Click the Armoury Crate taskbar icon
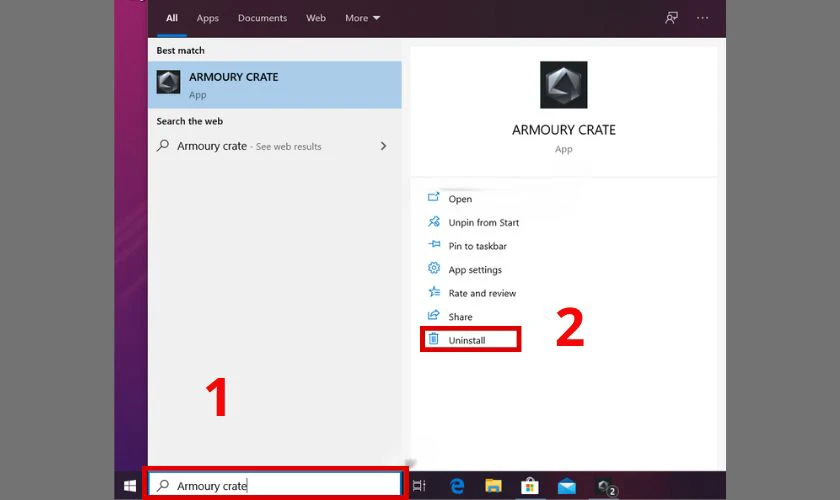 606,487
